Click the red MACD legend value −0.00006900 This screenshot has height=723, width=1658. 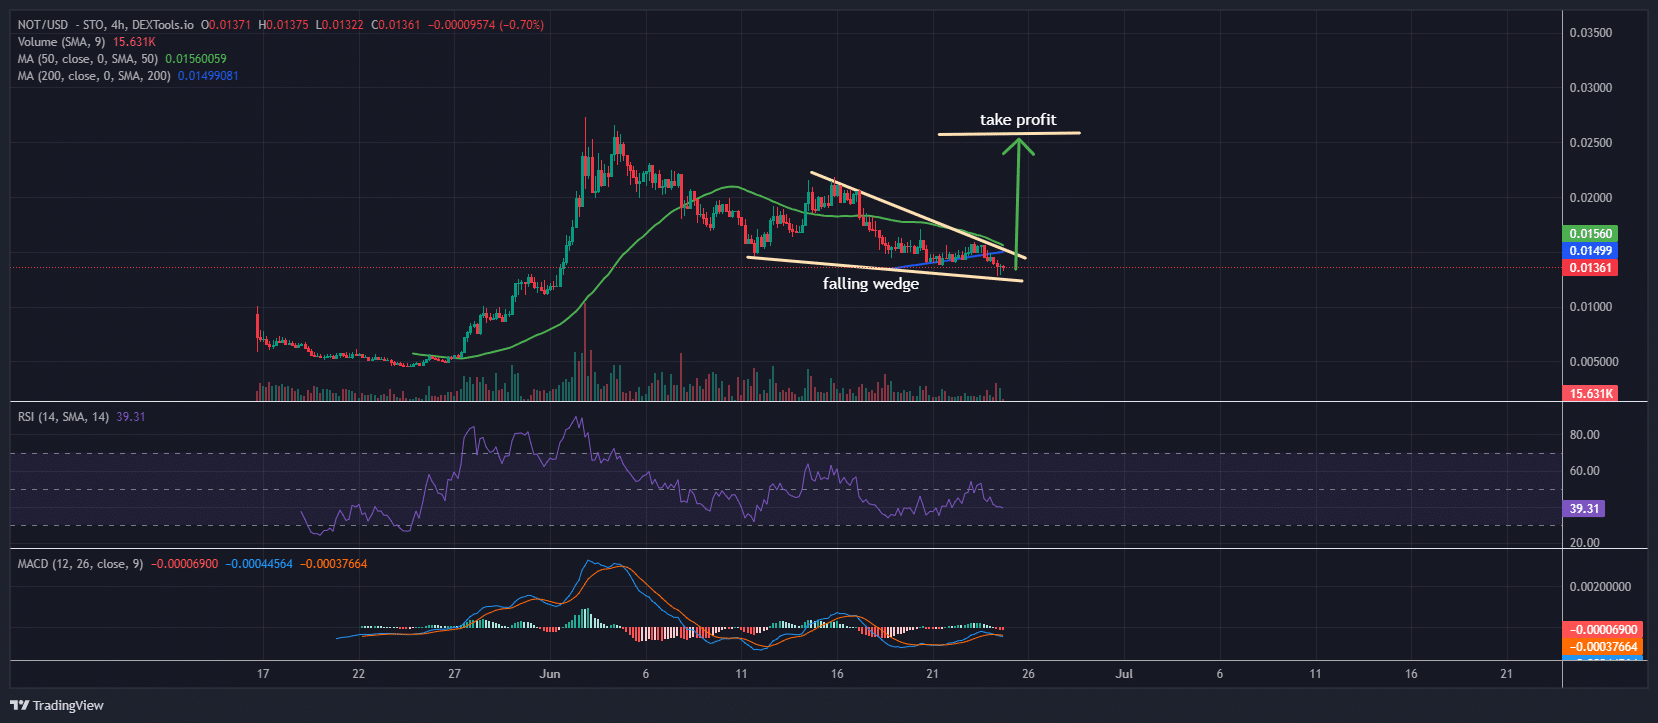[x=185, y=564]
